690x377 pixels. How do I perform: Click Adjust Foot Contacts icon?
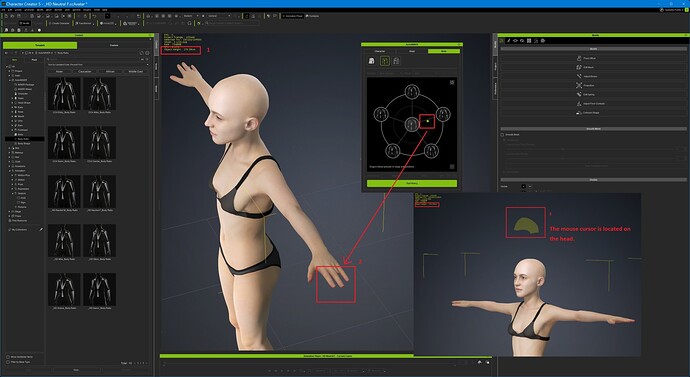[579, 103]
